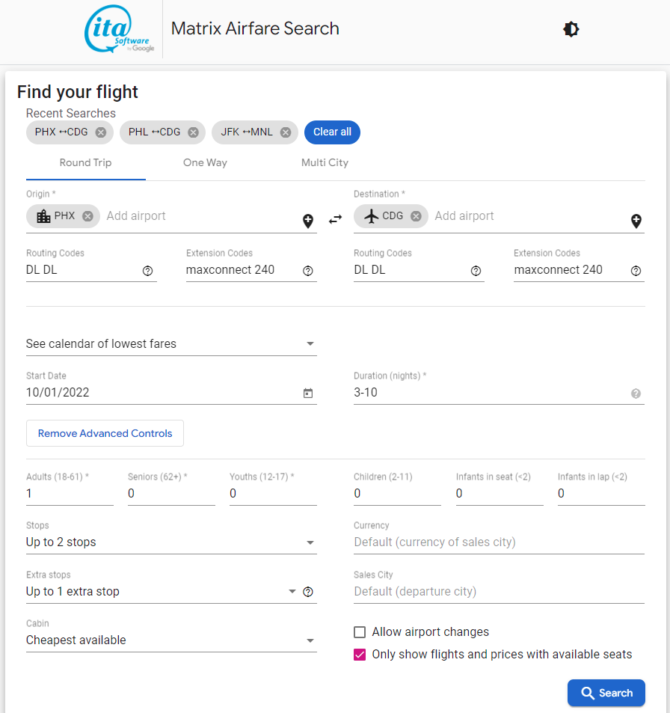This screenshot has height=713, width=670.
Task: Click Remove Advanced Controls button
Action: (105, 433)
